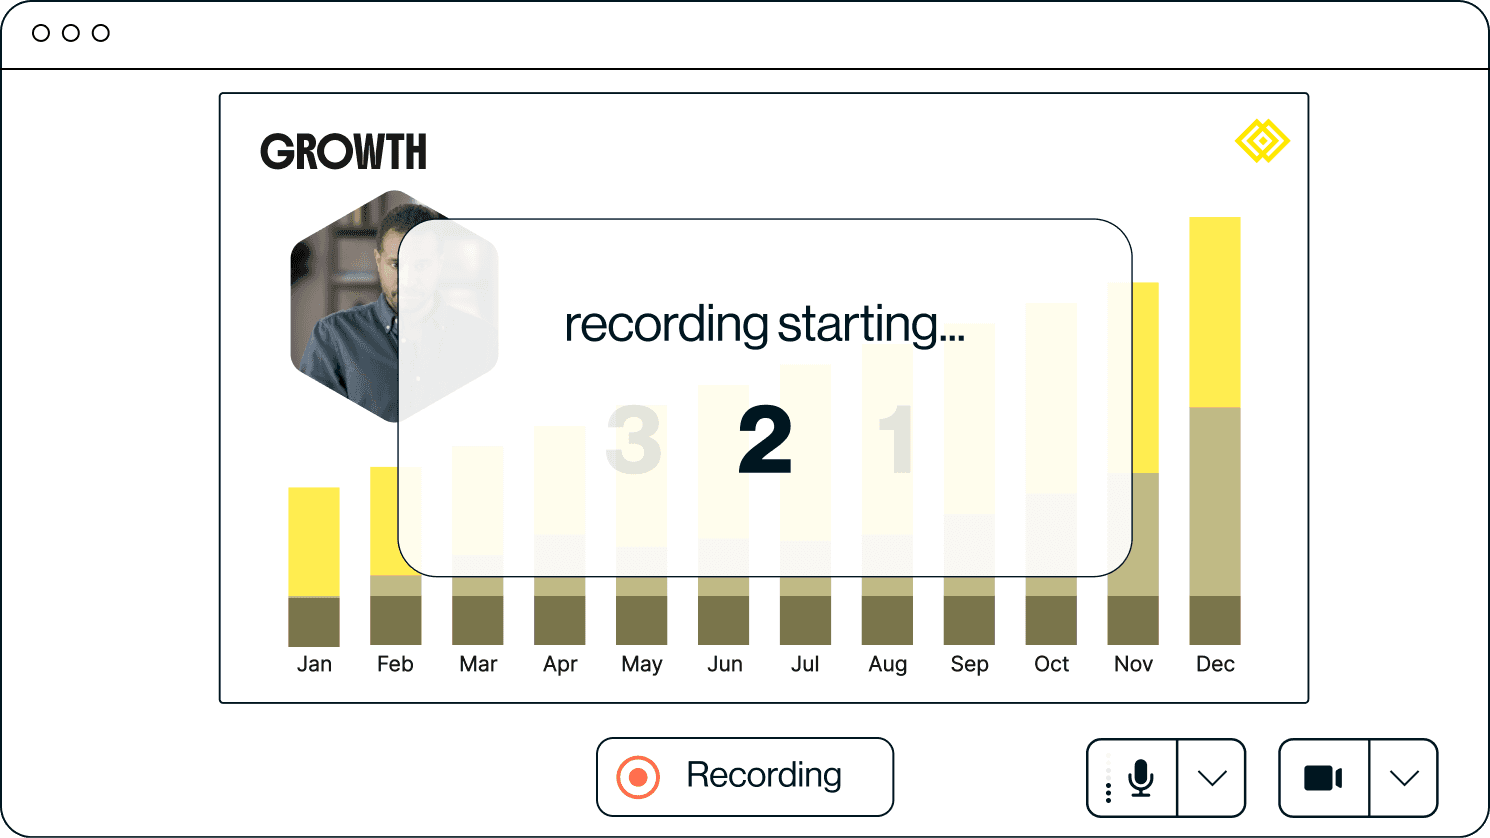The image size is (1490, 838).
Task: Expand the camera options dropdown
Action: tap(1404, 778)
